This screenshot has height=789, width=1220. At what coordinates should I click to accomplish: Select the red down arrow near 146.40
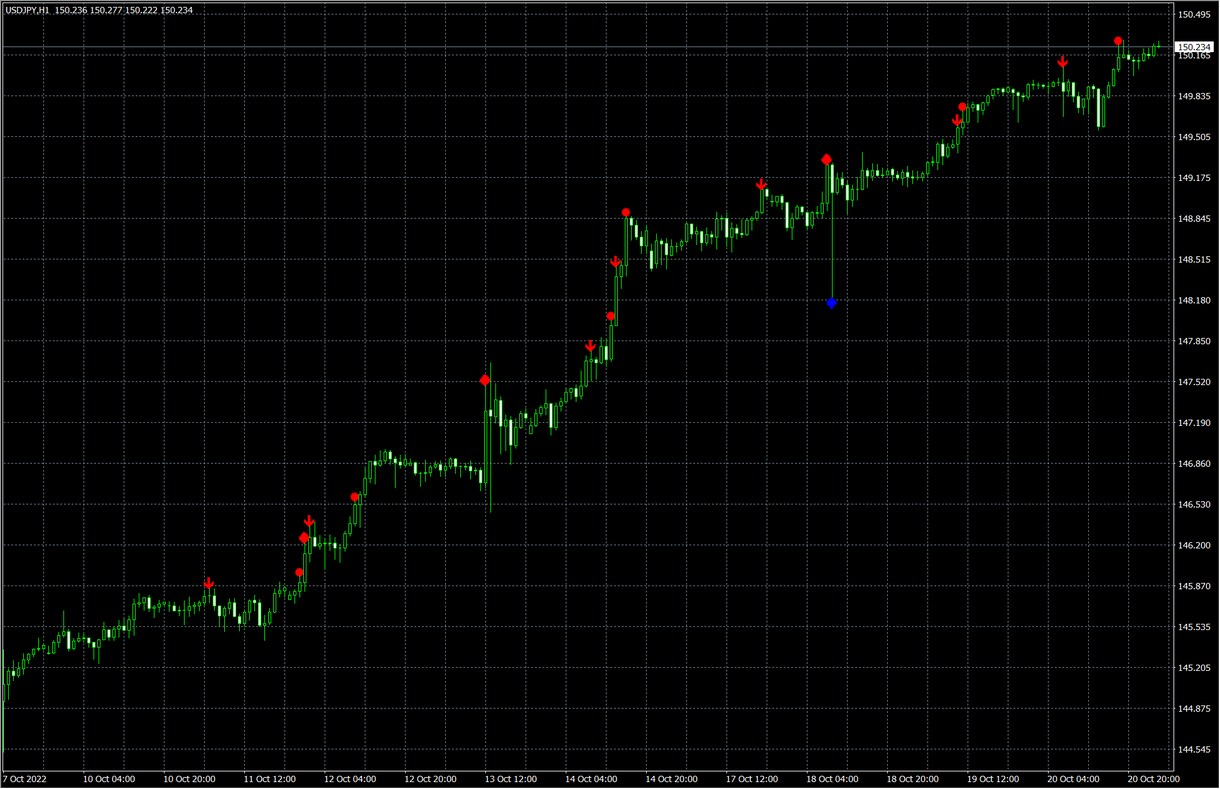(x=309, y=521)
